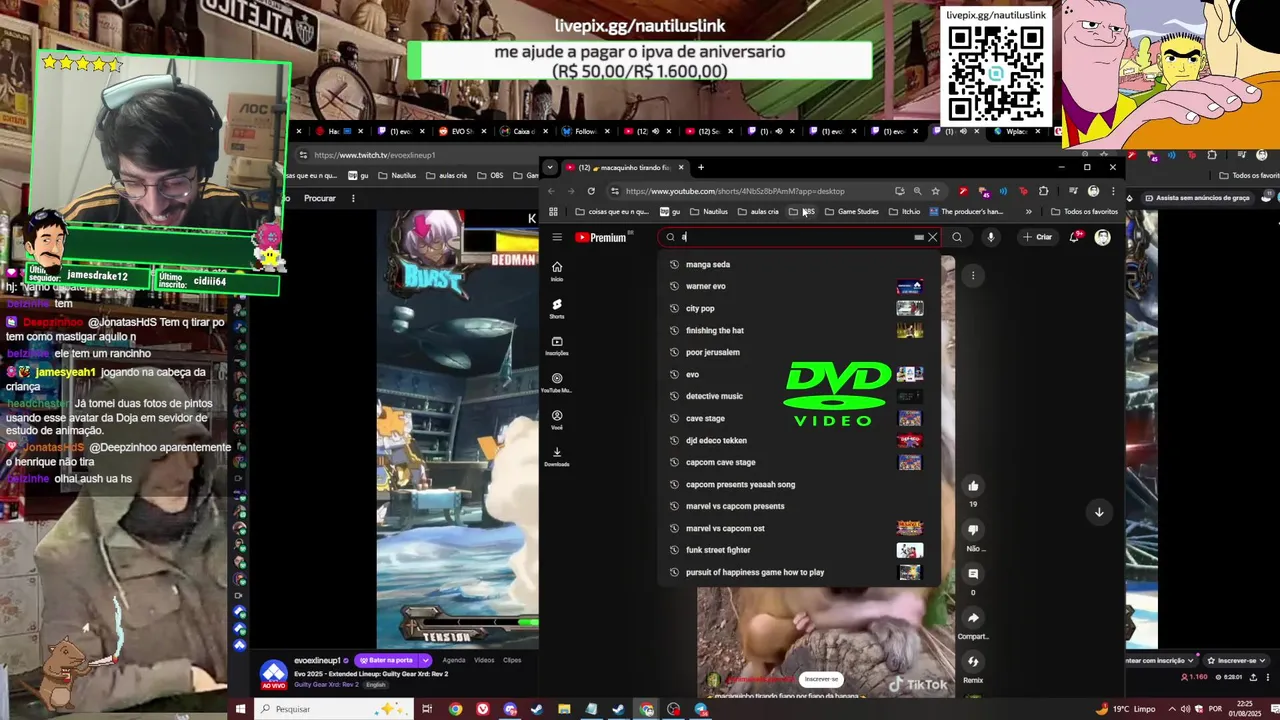Like the Short with thumbs up
This screenshot has width=1280, height=720.
(x=973, y=486)
